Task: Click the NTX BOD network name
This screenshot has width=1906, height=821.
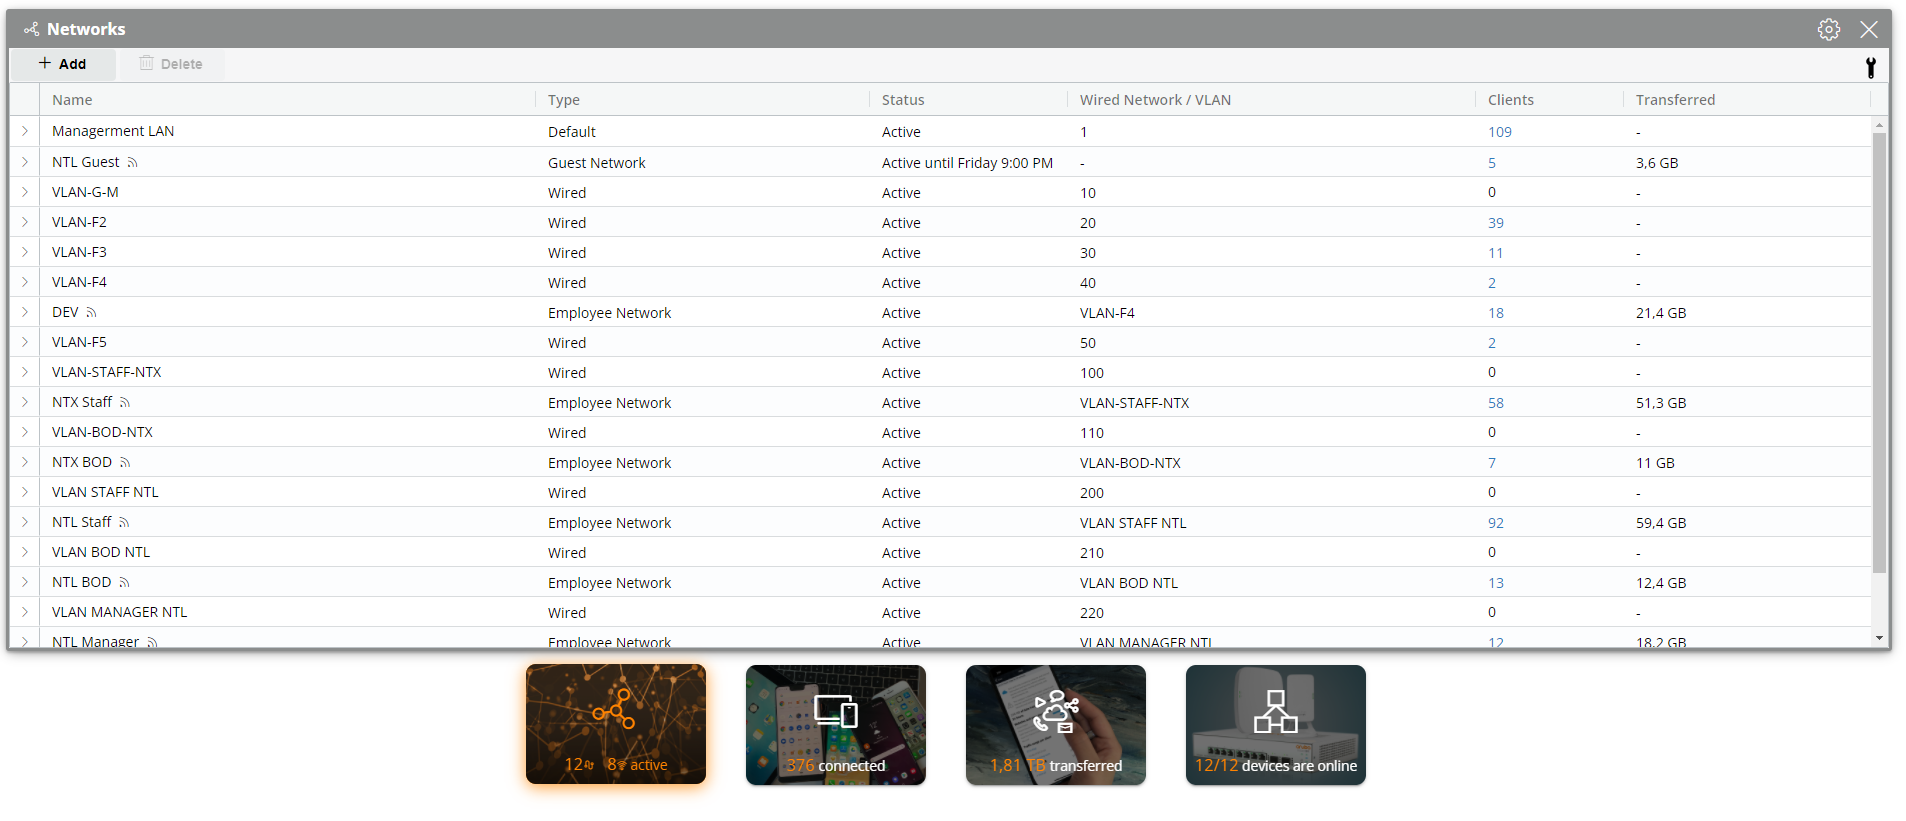Action: click(x=82, y=462)
